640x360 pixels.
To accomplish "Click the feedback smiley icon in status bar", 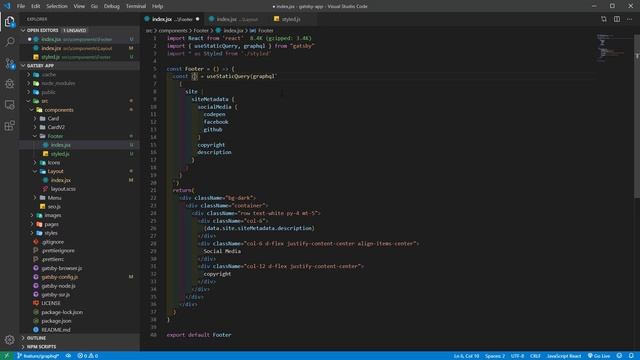I will tap(619, 356).
